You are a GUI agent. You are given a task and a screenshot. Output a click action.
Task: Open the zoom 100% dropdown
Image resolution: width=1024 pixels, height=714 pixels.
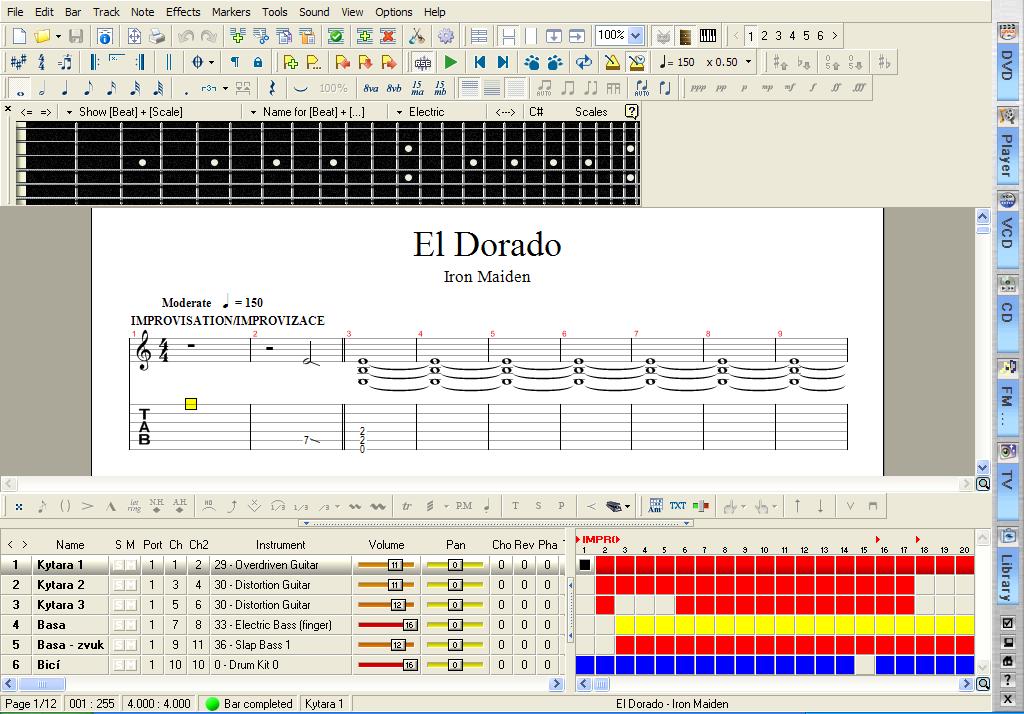pyautogui.click(x=636, y=35)
